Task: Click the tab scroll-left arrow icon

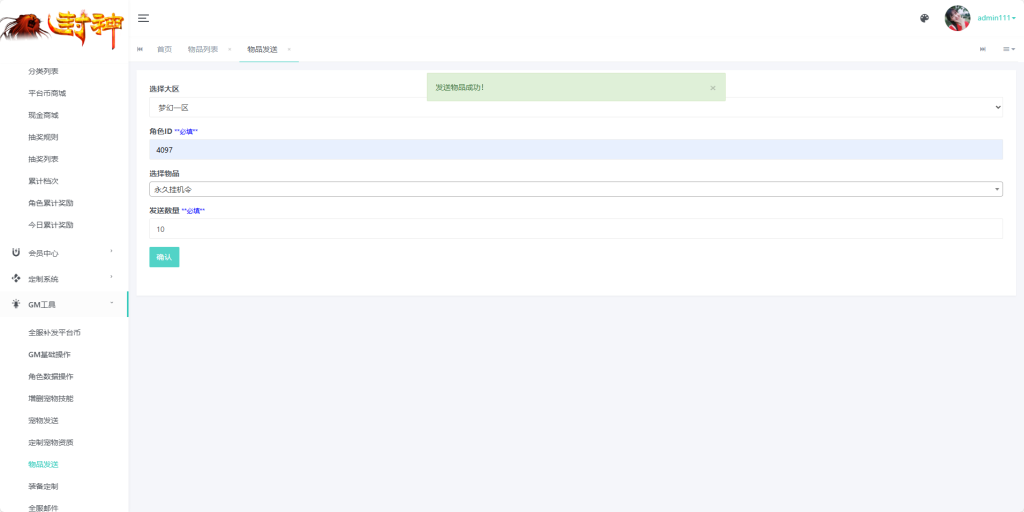Action: click(140, 50)
